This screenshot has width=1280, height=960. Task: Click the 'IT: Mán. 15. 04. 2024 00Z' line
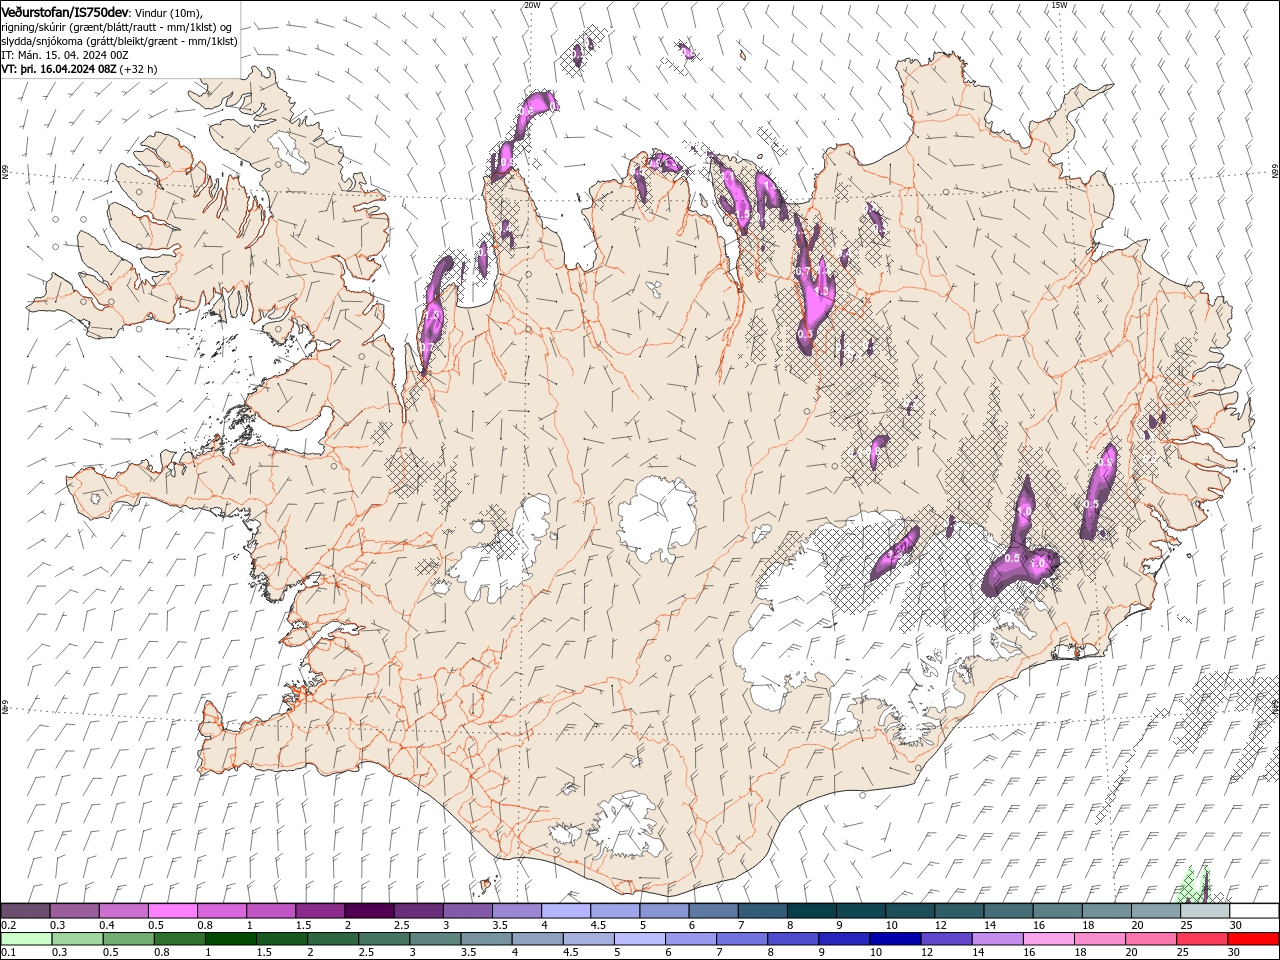[66, 55]
